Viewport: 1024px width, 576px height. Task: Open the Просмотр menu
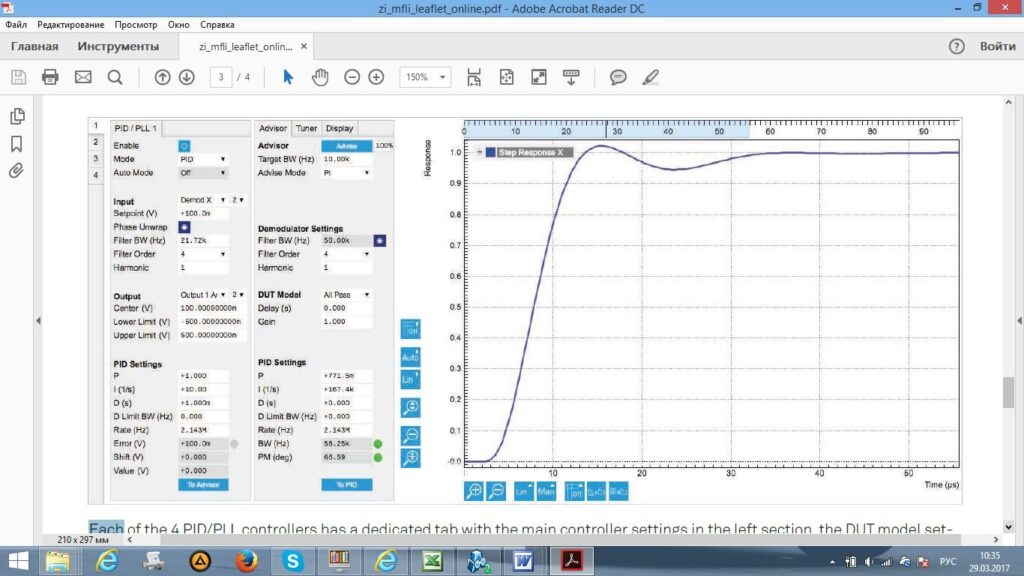135,22
